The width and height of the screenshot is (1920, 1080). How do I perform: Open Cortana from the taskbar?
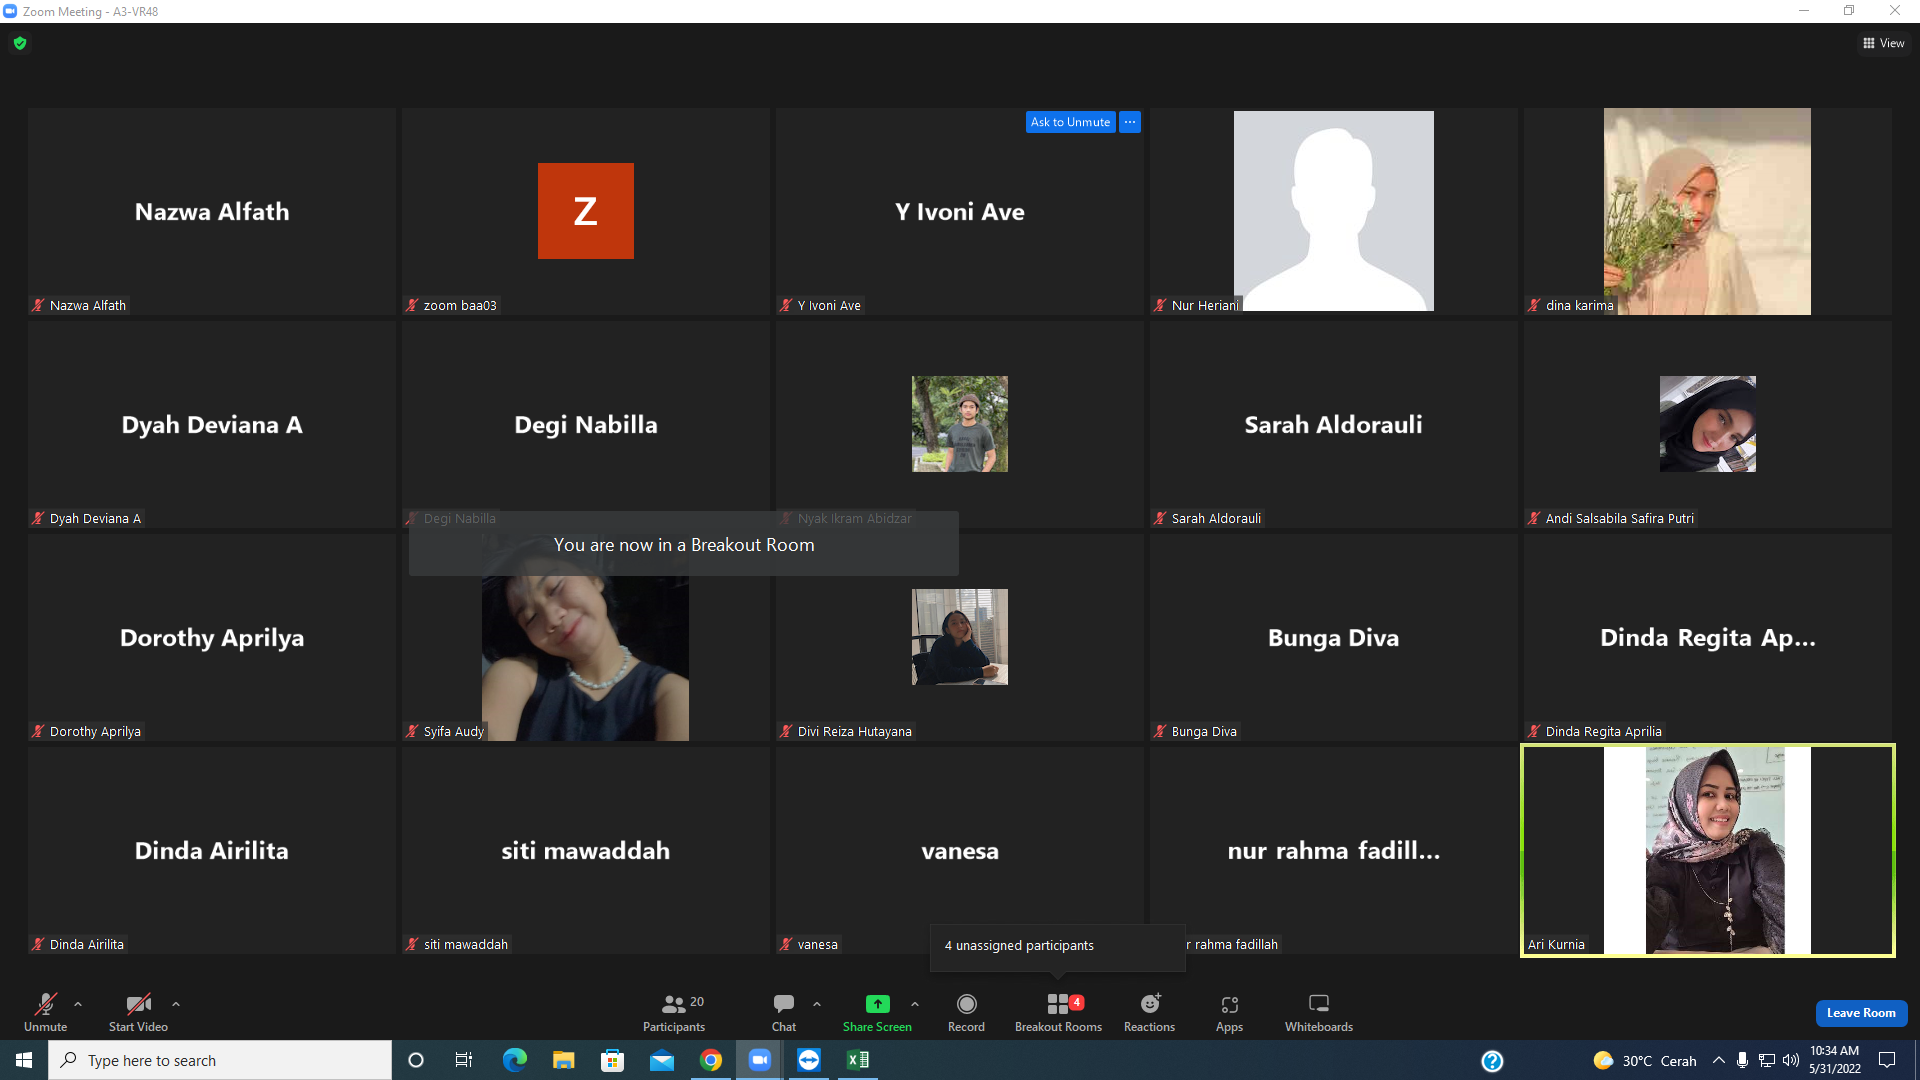pos(416,1060)
